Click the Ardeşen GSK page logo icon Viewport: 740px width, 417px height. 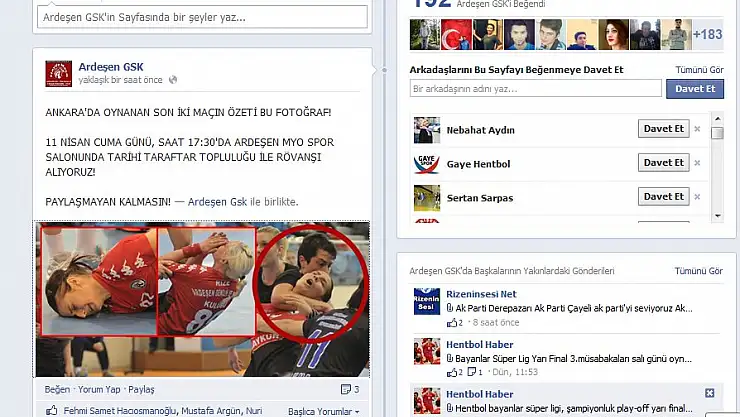click(59, 74)
